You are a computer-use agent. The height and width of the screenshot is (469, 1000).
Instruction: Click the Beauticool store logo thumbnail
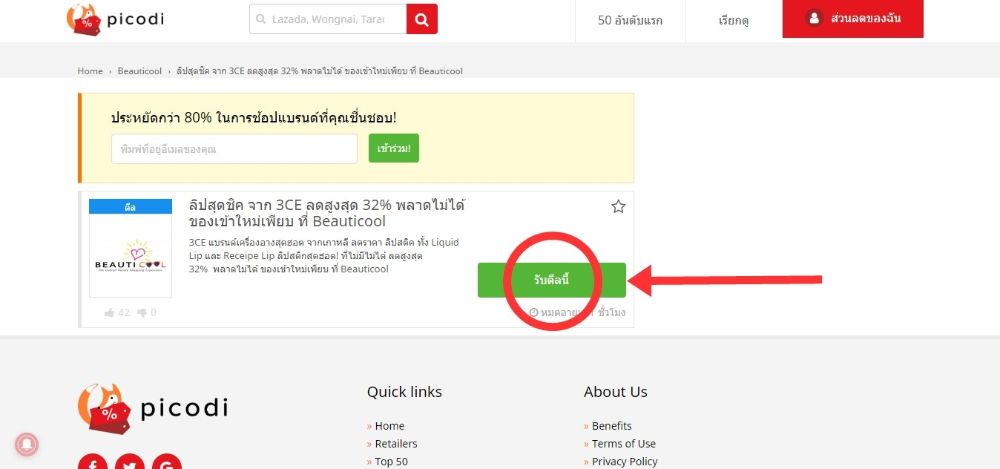pyautogui.click(x=130, y=256)
